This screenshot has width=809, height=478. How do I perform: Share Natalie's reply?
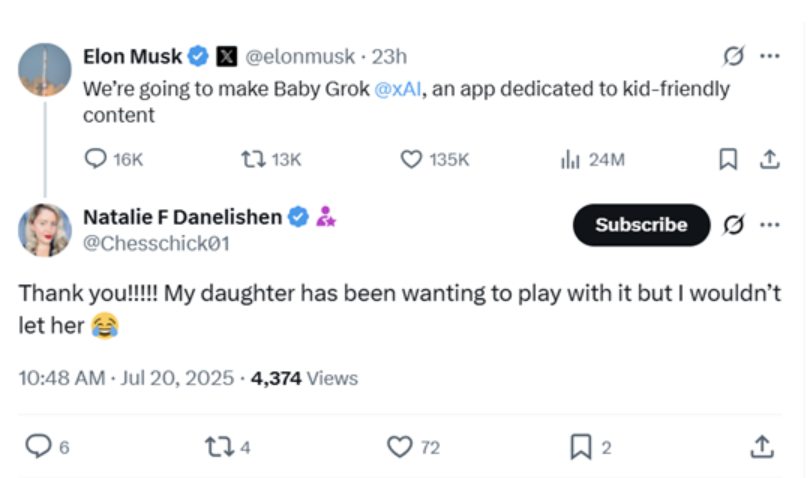point(762,447)
